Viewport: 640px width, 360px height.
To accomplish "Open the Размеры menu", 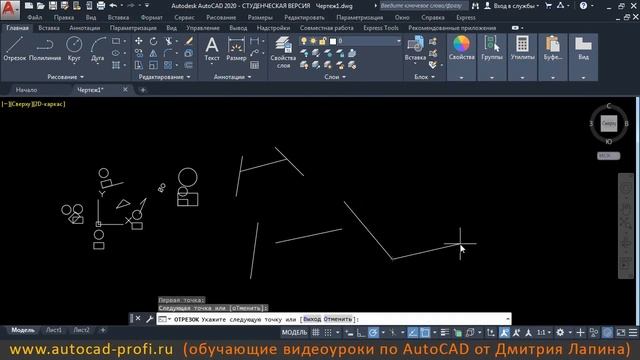I will coord(260,18).
